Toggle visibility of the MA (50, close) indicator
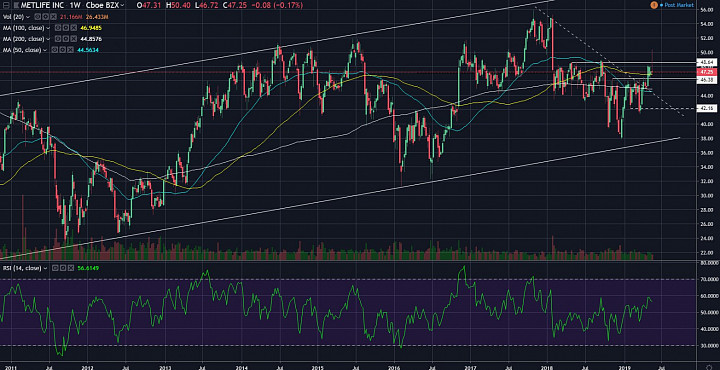720x370 pixels. pyautogui.click(x=55, y=50)
